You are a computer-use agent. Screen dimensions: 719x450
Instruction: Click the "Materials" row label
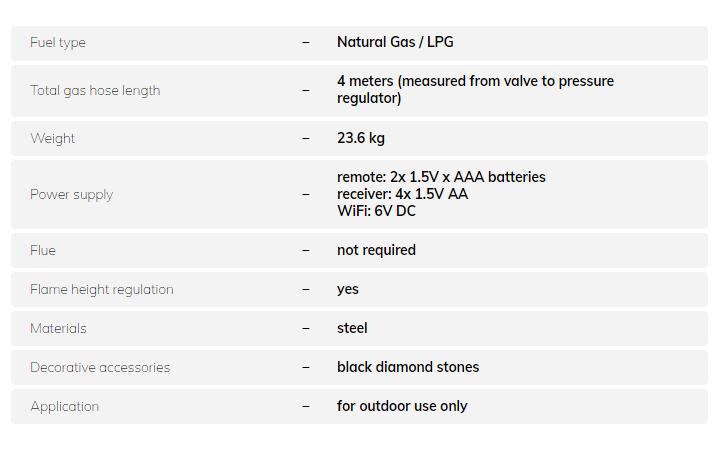point(58,329)
